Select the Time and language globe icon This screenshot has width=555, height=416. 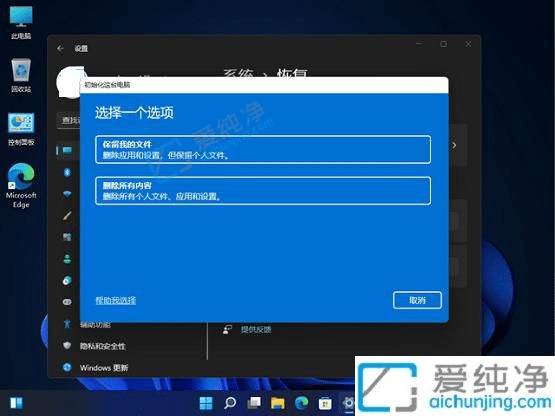(67, 280)
